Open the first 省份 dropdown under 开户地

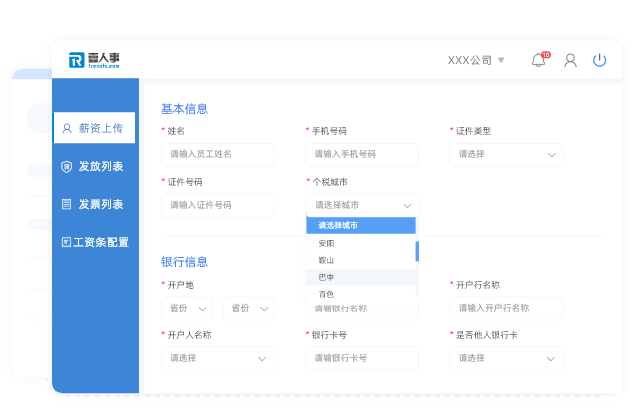pos(187,309)
